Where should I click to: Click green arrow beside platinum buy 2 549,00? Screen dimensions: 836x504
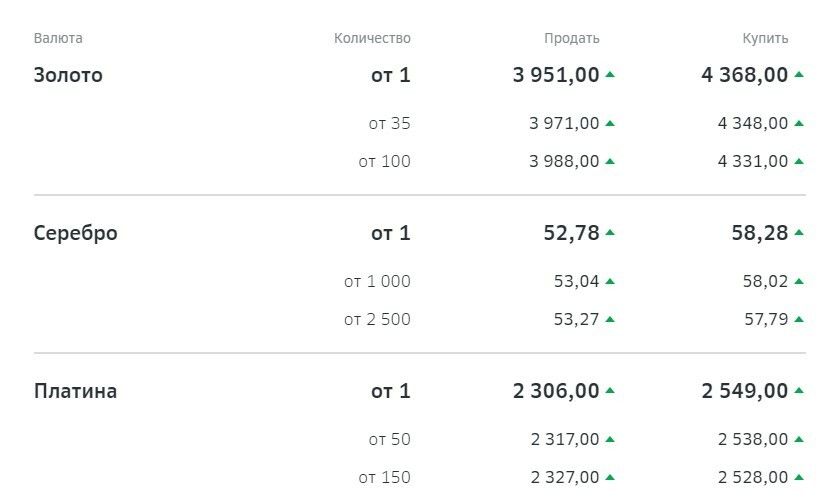(x=799, y=391)
